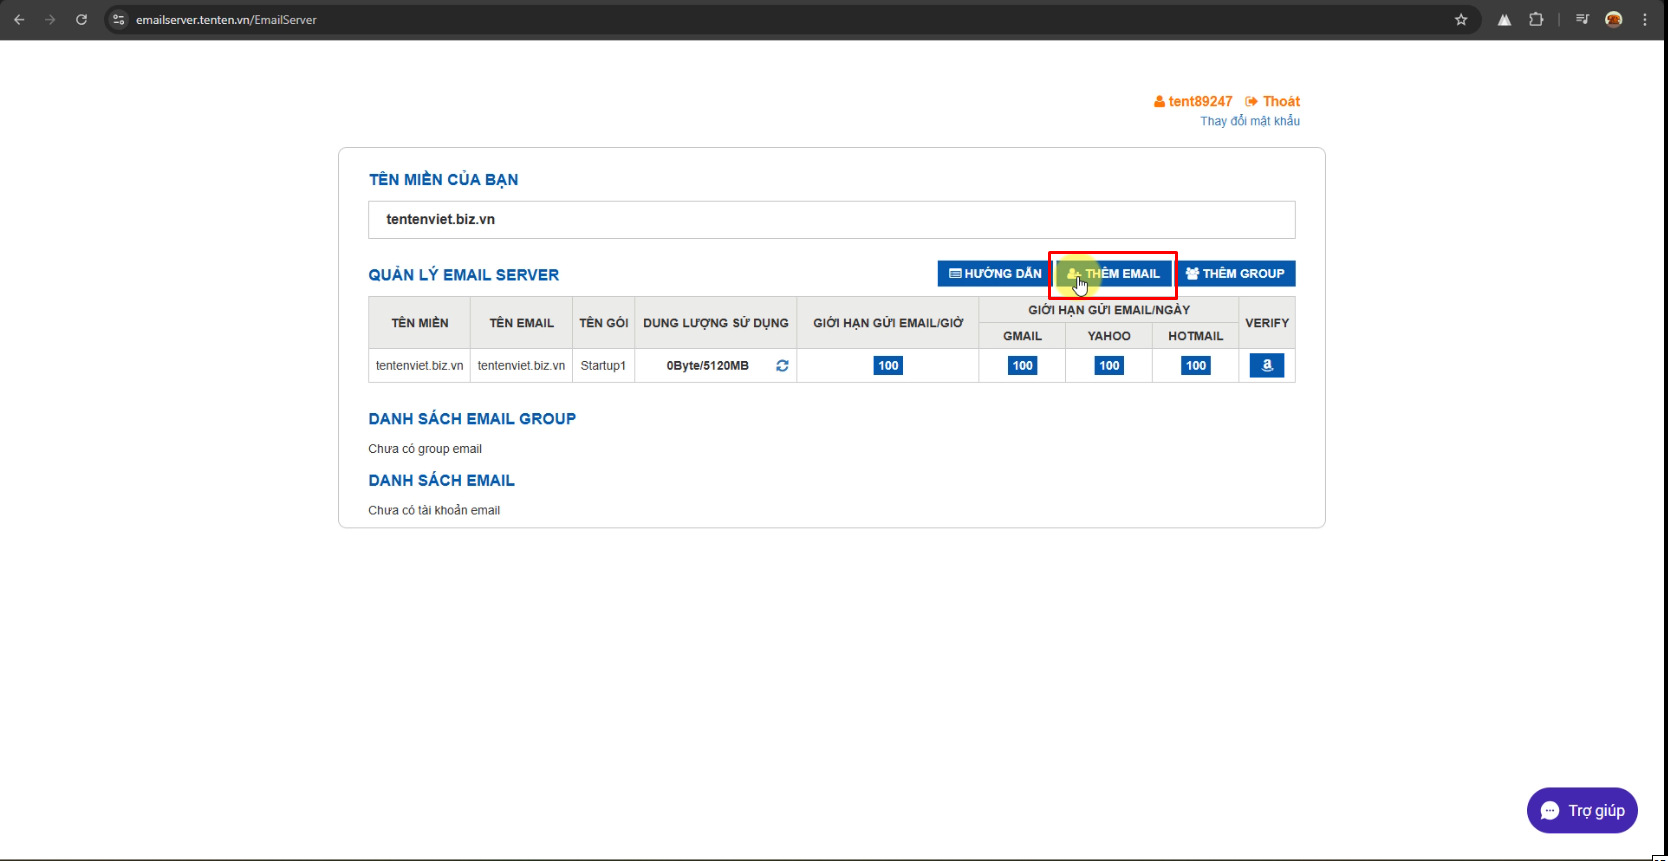Click the address bar URL field
The width and height of the screenshot is (1668, 861).
pos(780,19)
